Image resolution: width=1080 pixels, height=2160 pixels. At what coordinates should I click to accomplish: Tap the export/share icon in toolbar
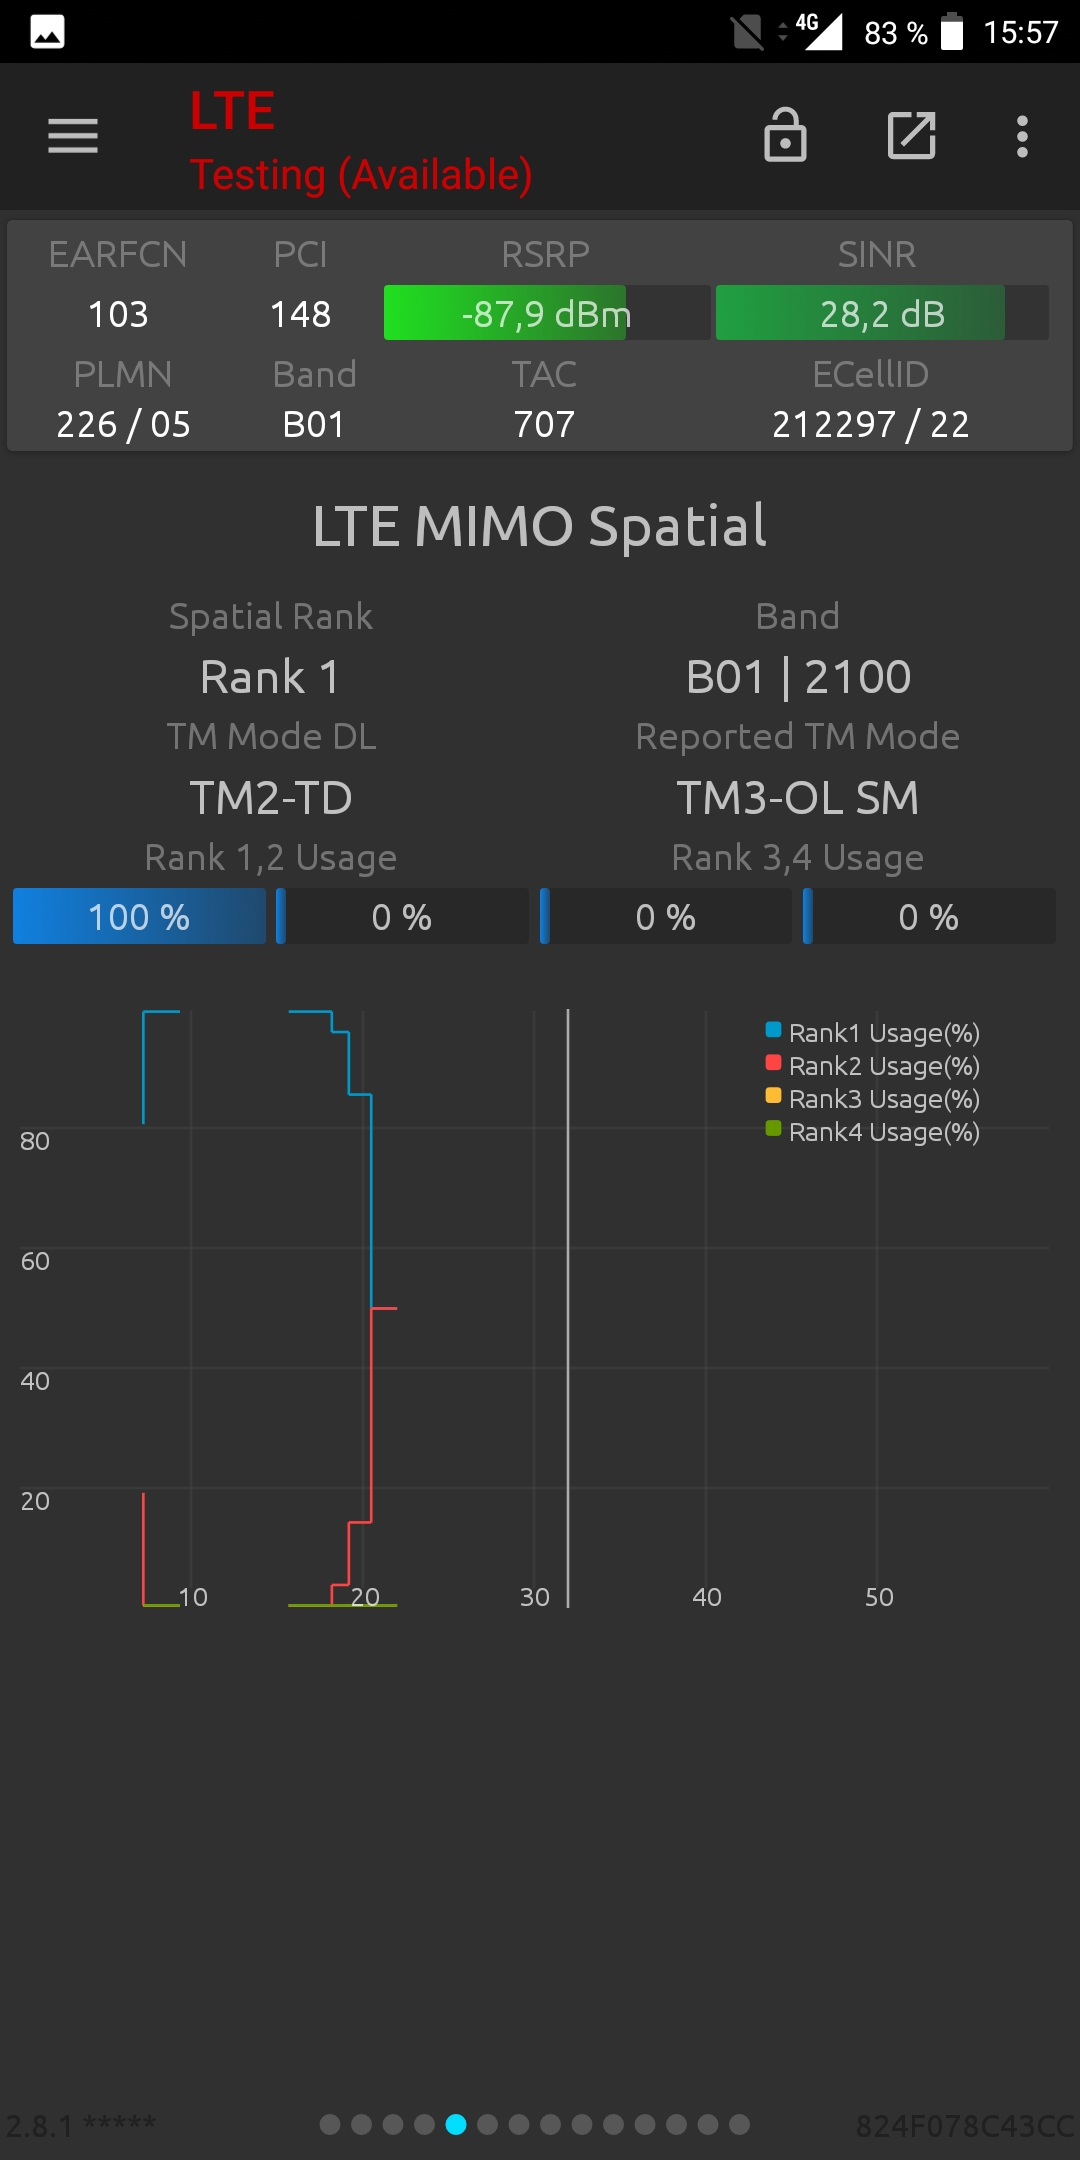pyautogui.click(x=912, y=135)
